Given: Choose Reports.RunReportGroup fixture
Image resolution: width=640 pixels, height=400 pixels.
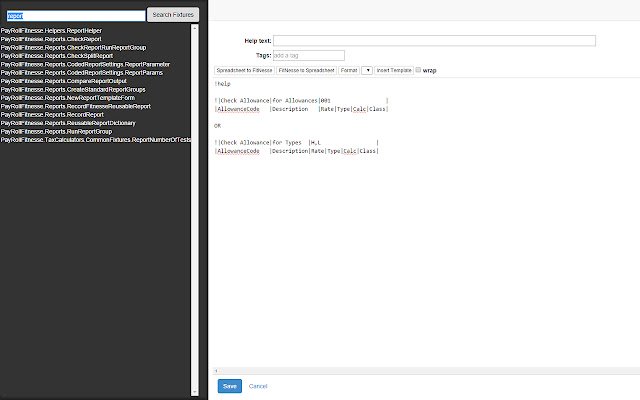Looking at the screenshot, I should pos(56,131).
